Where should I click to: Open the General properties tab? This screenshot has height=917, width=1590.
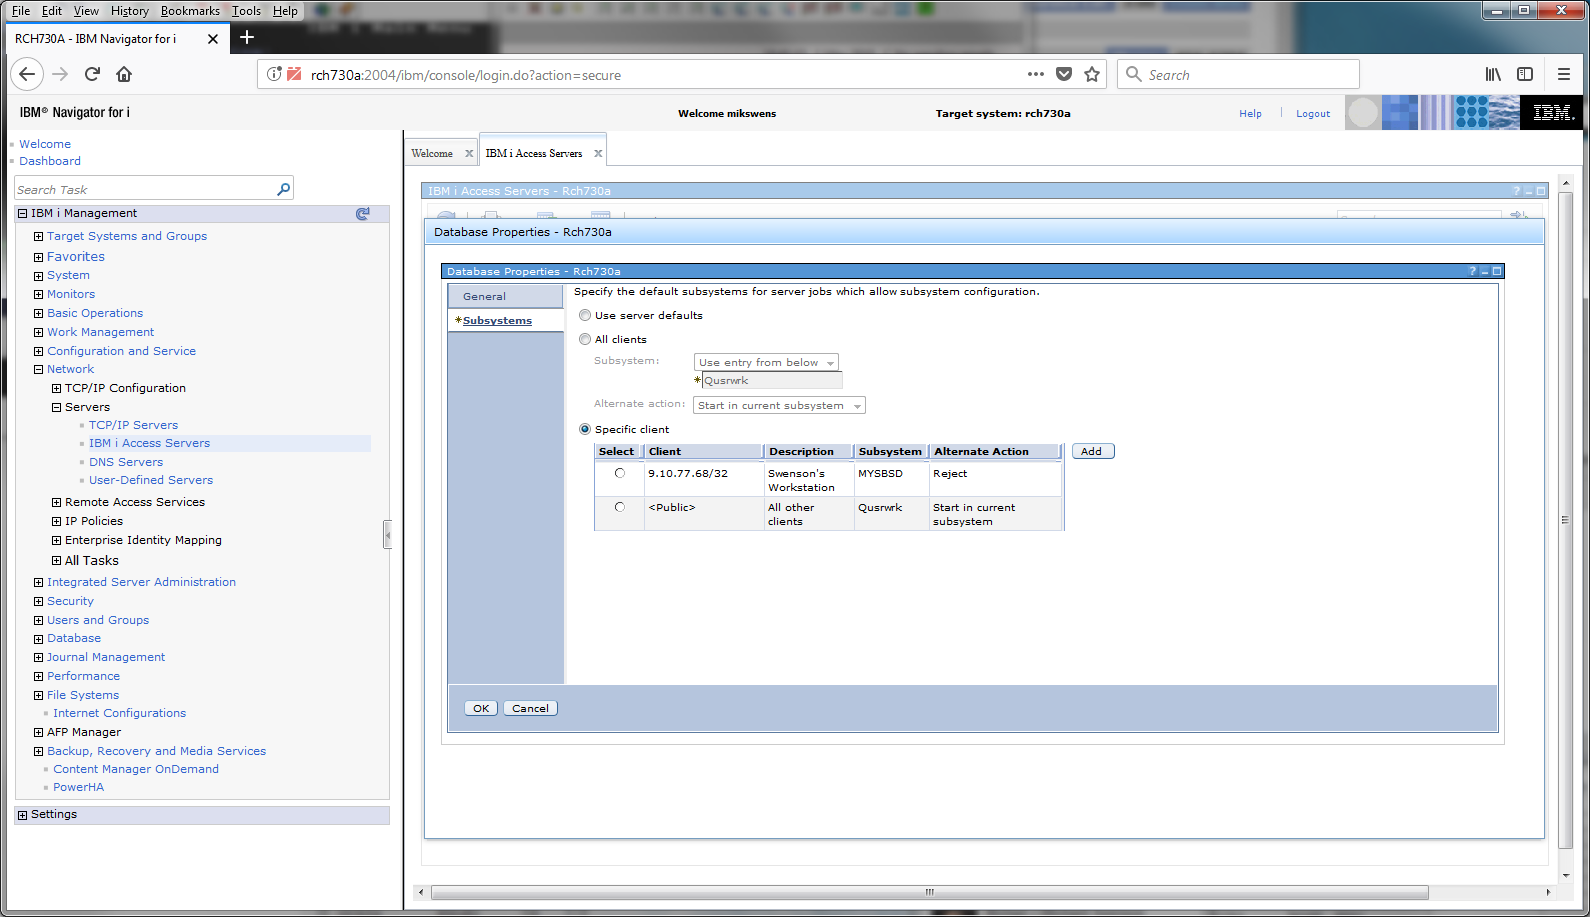506,296
